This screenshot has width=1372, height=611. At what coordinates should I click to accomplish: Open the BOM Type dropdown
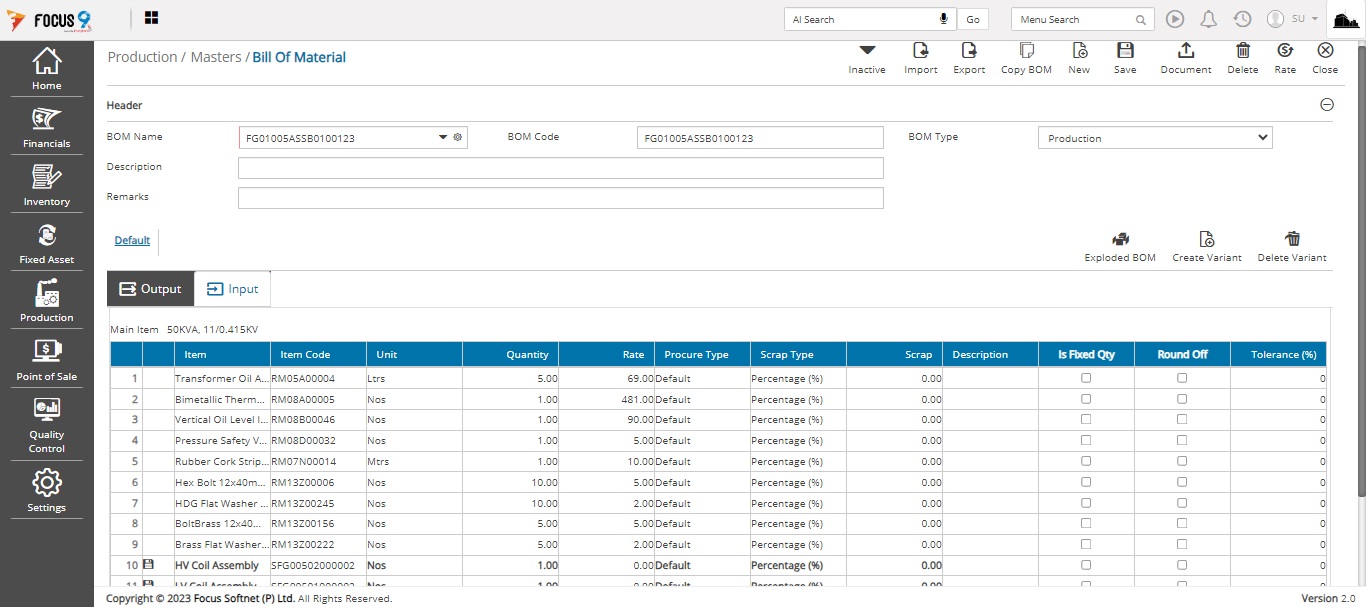pos(1155,138)
